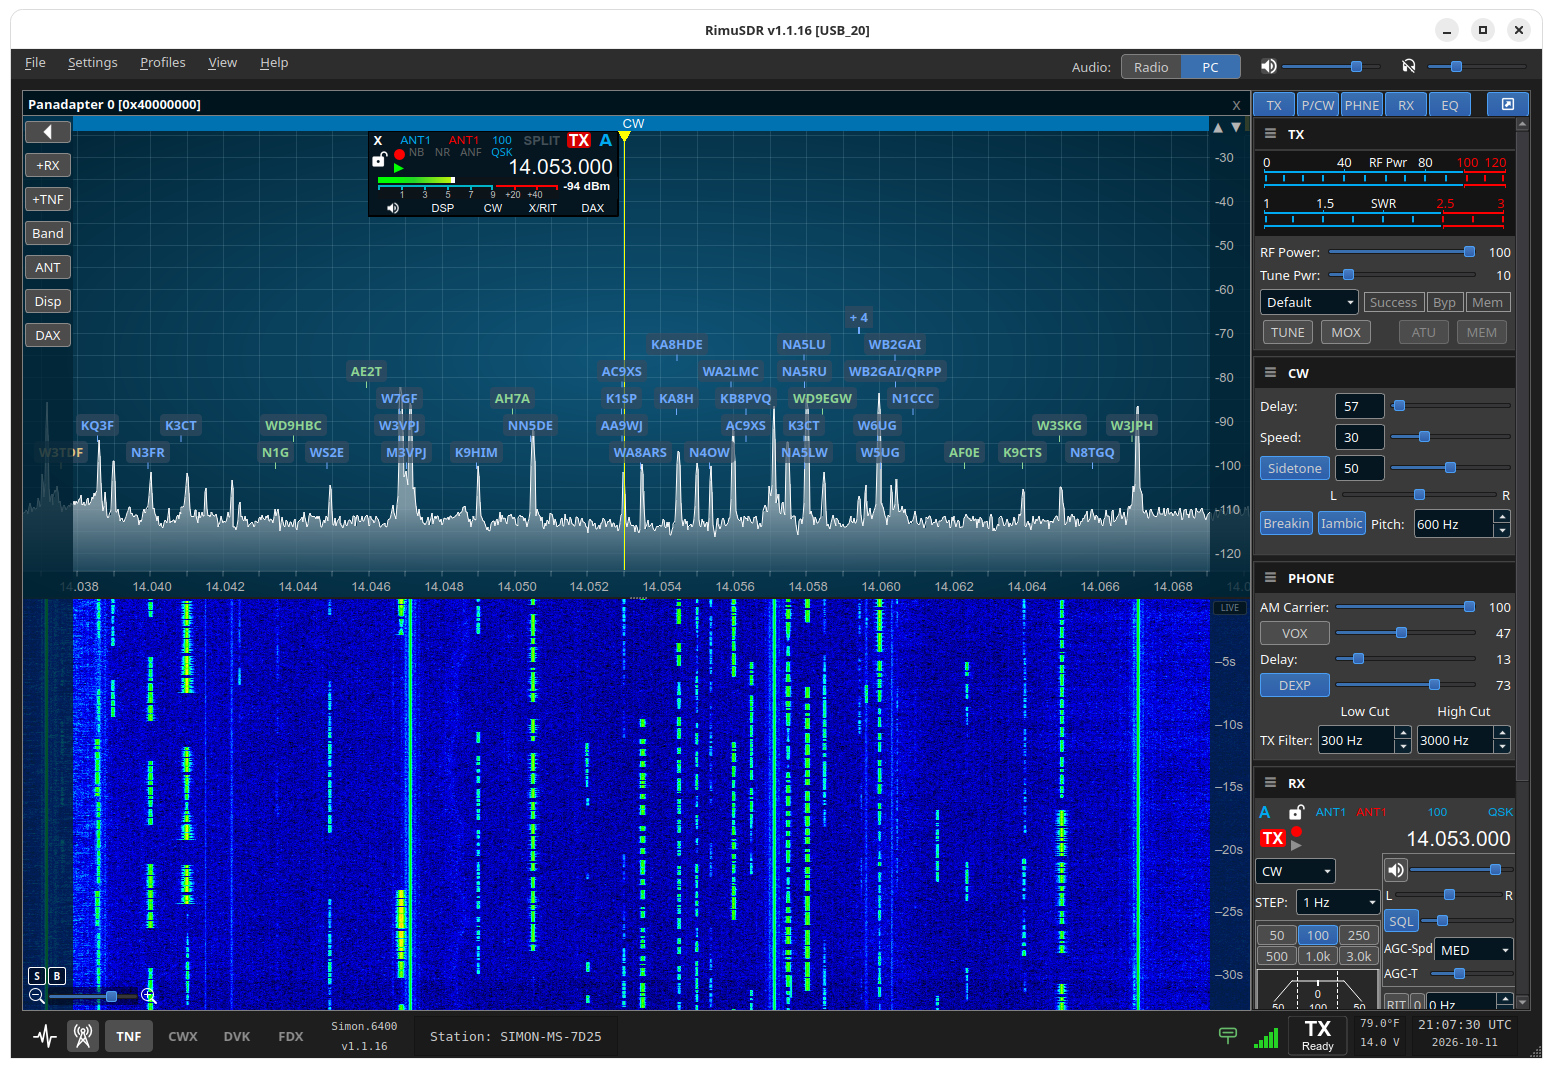Open the STEP 1 Hz dropdown
This screenshot has height=1069, width=1553.
pyautogui.click(x=1338, y=902)
